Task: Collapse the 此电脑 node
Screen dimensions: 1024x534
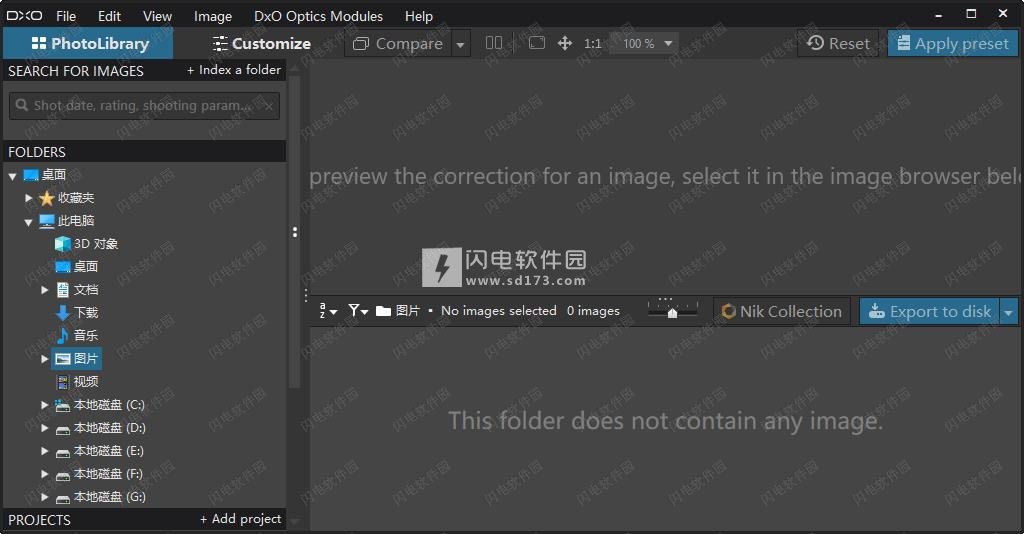Action: 28,222
